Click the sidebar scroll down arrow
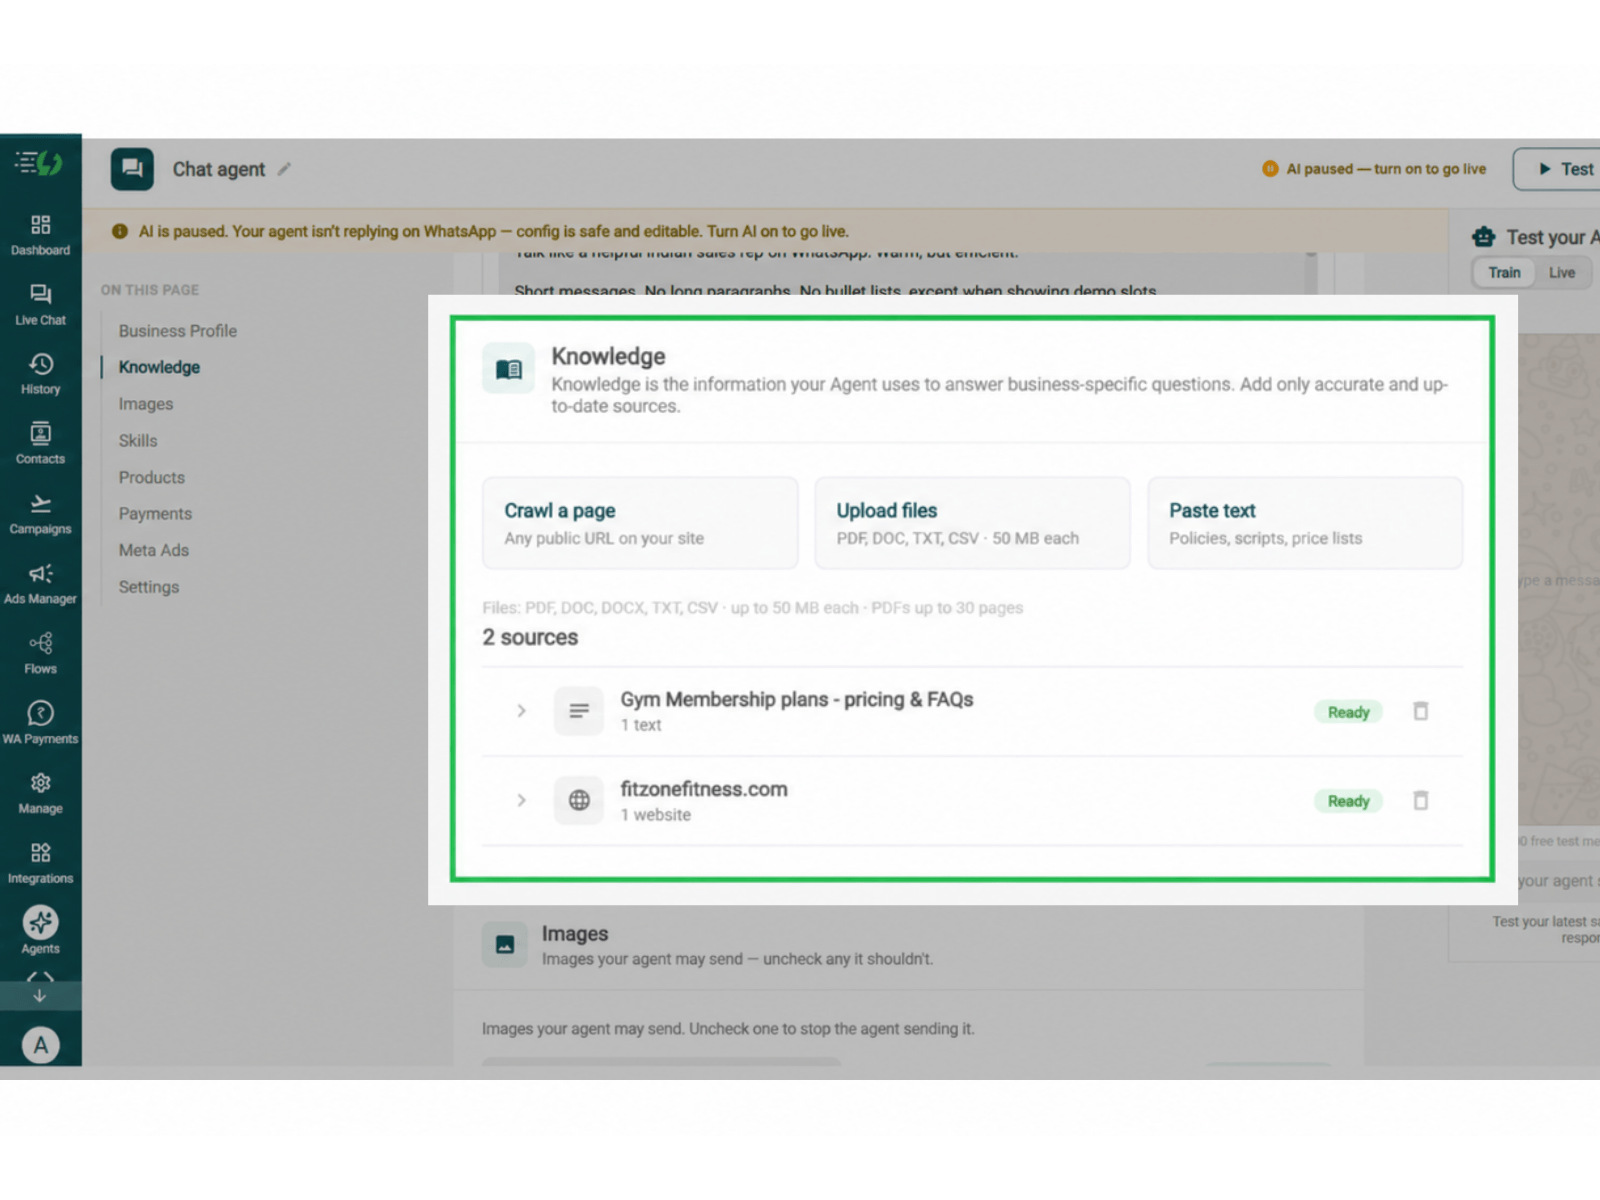The image size is (1600, 1200). [40, 995]
